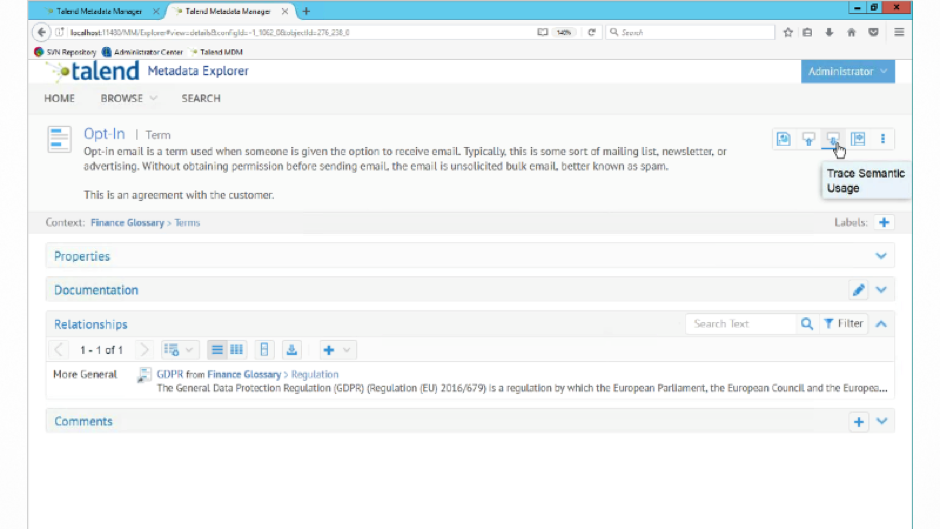Click the 'More General' relationship type label
The image size is (940, 529).
(x=85, y=374)
